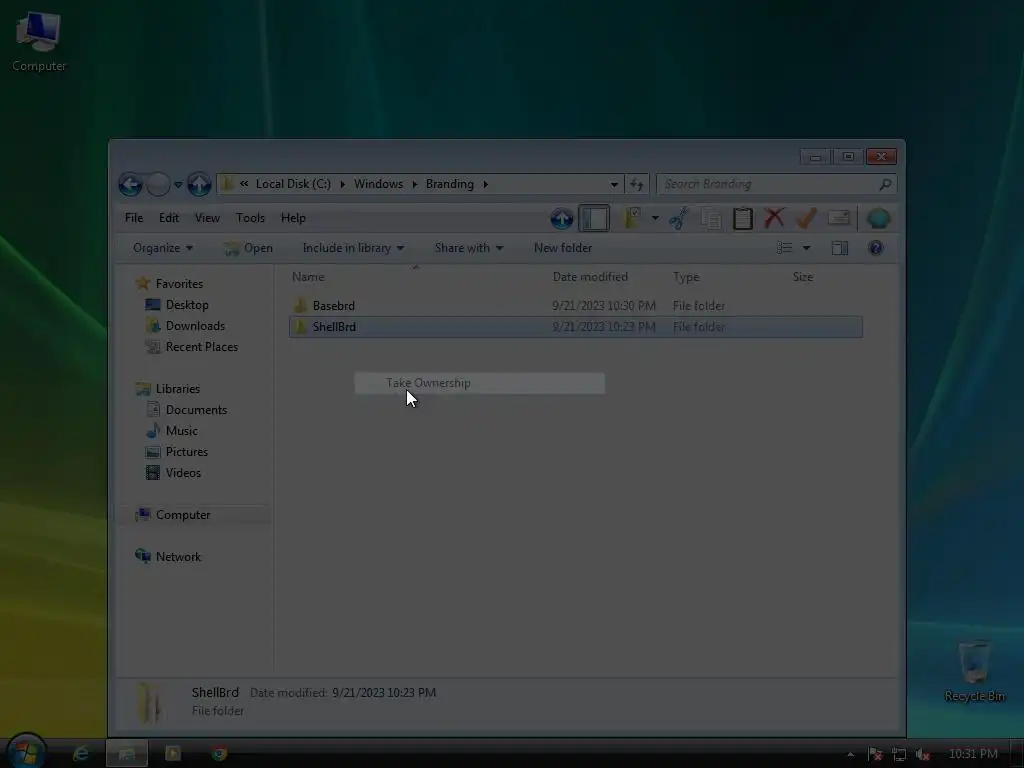Click the Windows Start orb
Viewport: 1024px width, 768px height.
[x=26, y=751]
